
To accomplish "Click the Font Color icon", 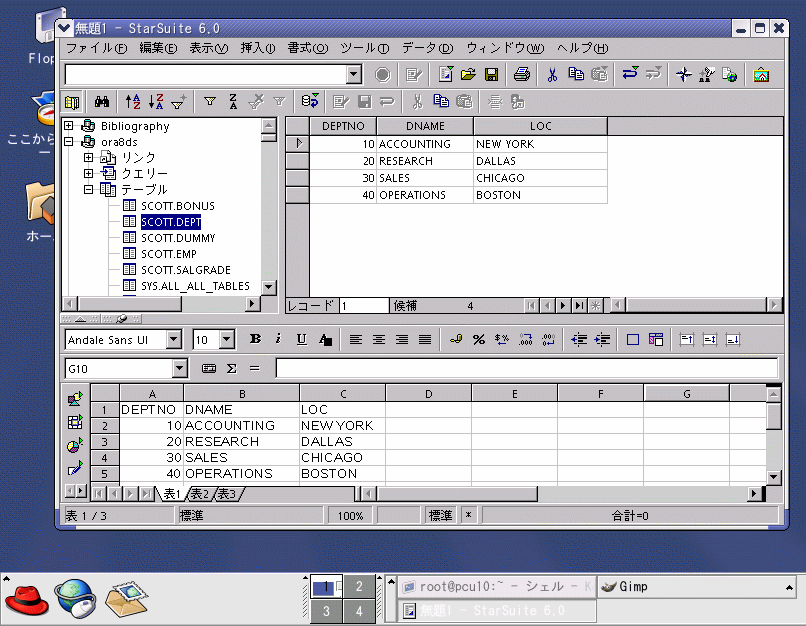I will tap(325, 339).
